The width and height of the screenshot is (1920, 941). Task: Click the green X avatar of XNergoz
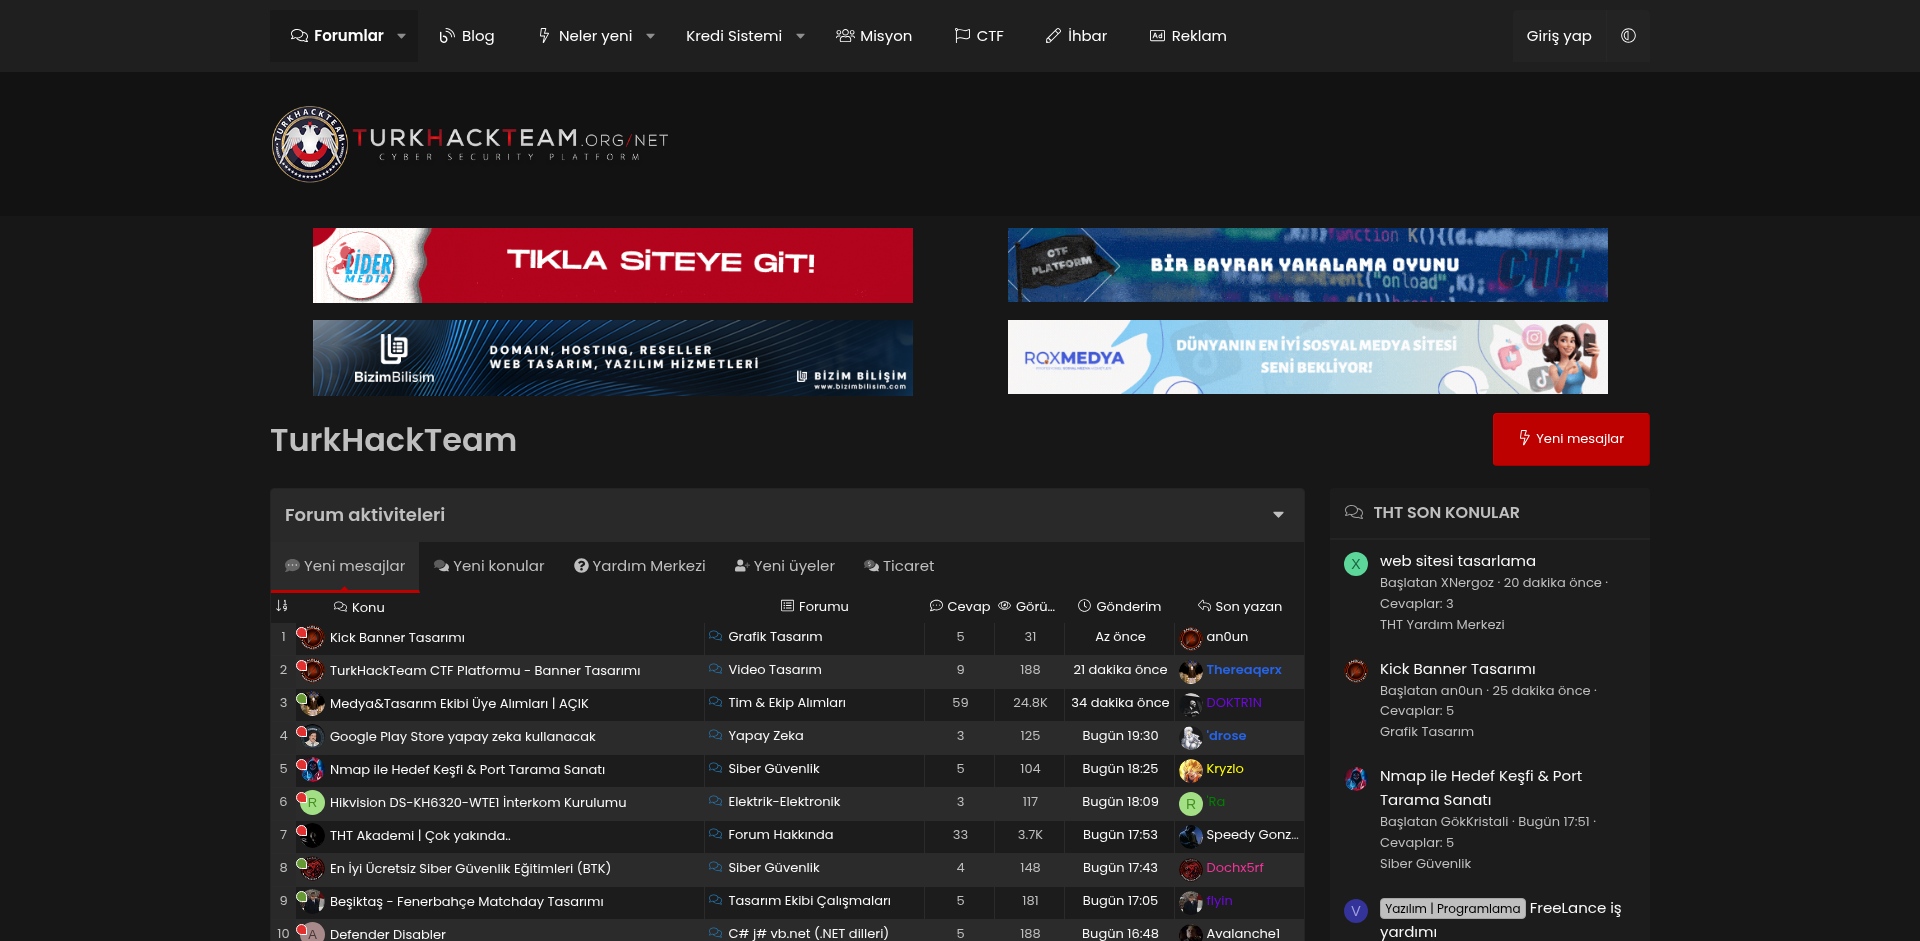1355,564
